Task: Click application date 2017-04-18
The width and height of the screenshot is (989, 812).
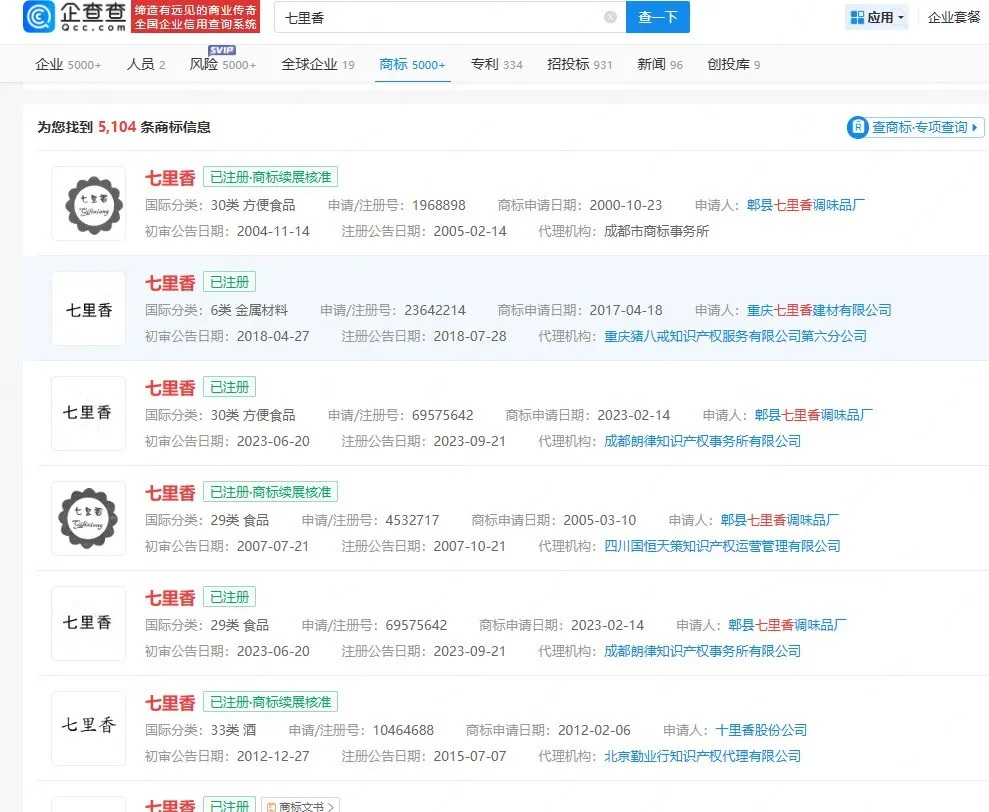Action: pyautogui.click(x=626, y=310)
